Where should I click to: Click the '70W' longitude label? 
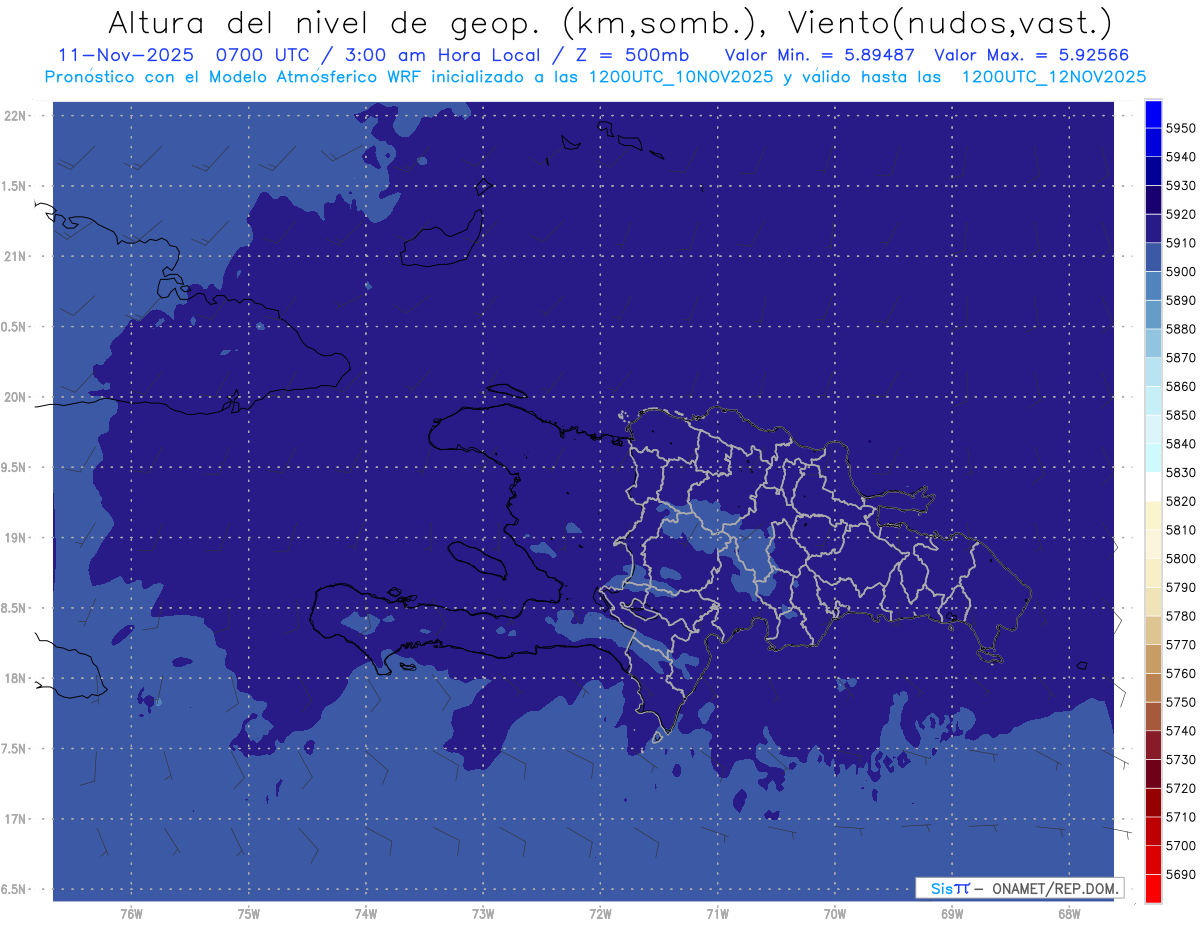point(834,913)
